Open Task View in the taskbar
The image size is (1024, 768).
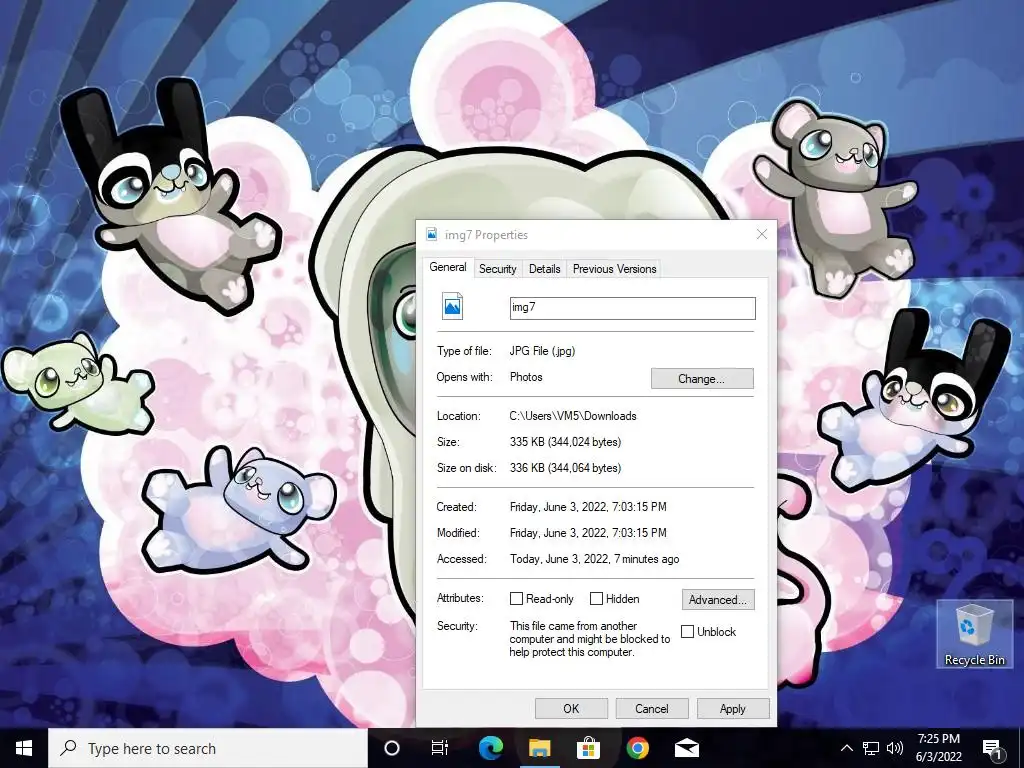(440, 748)
